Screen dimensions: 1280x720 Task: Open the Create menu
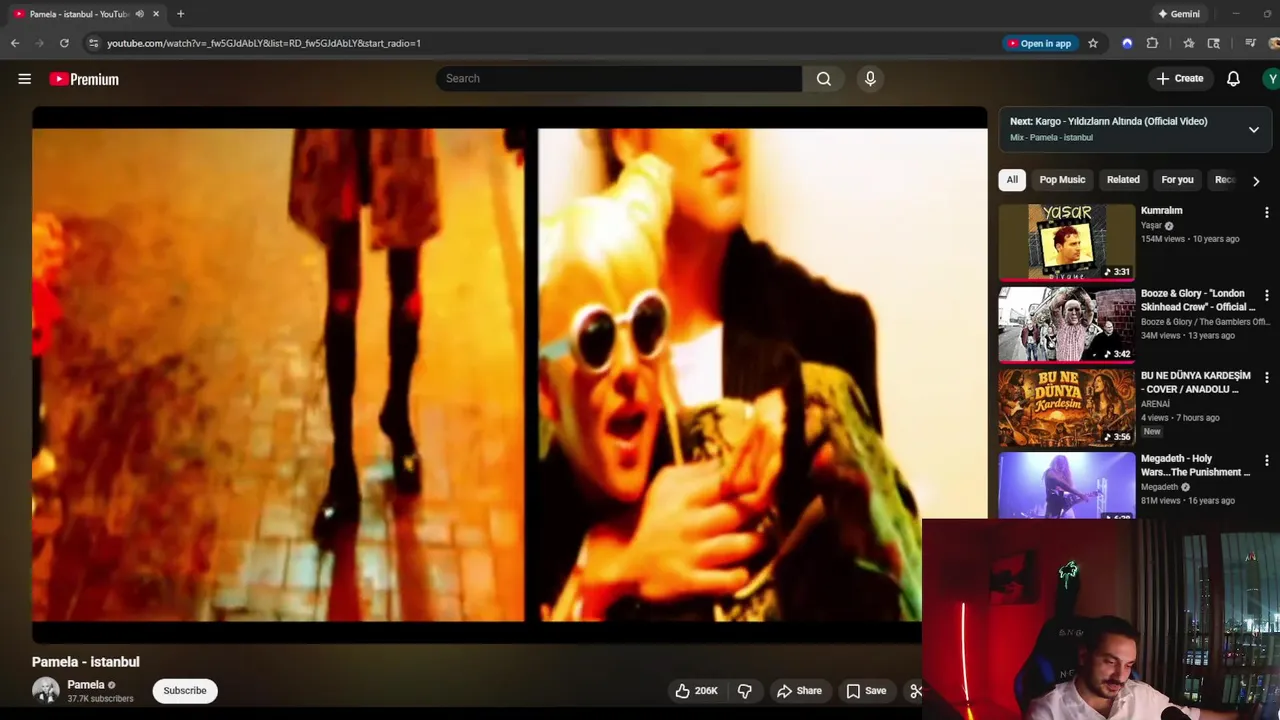pyautogui.click(x=1180, y=79)
